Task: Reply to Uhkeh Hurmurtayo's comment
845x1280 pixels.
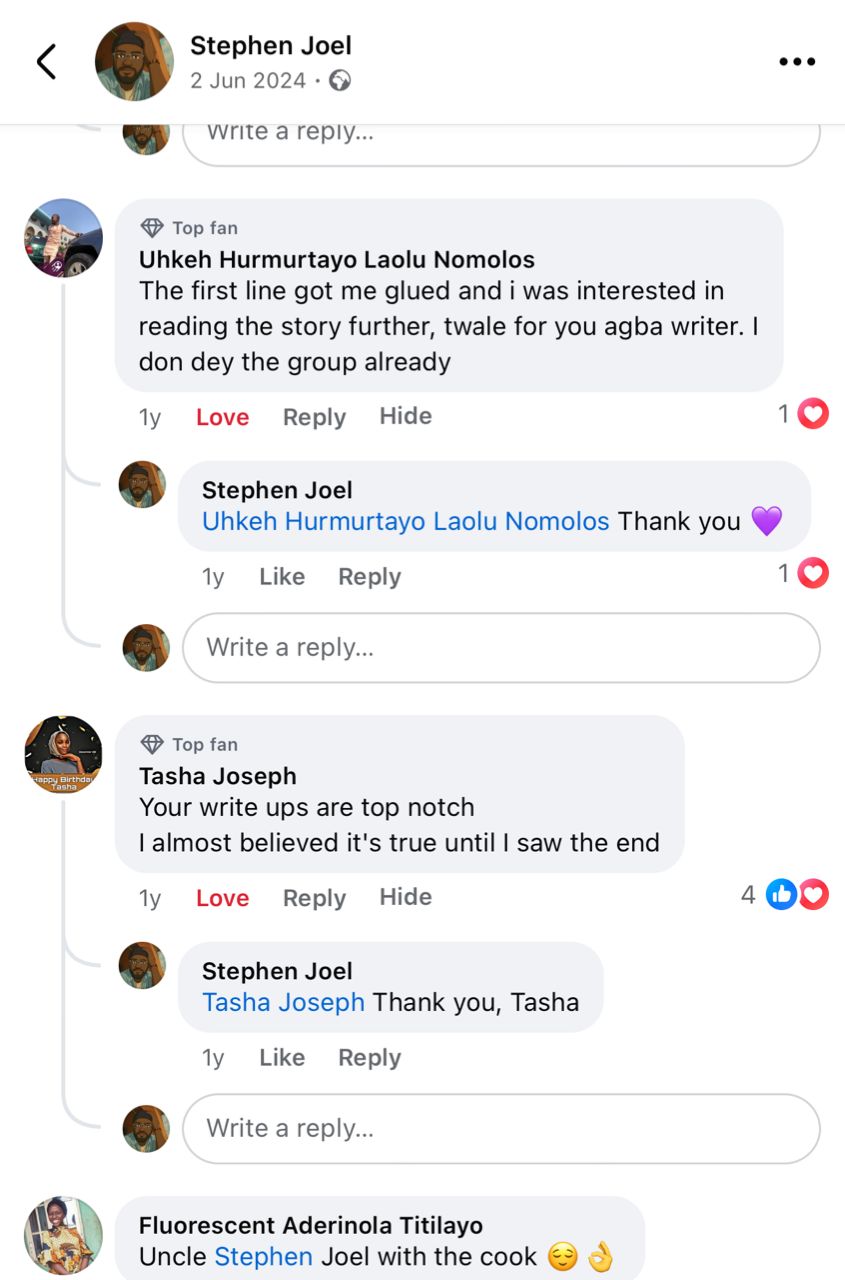Action: pos(314,417)
